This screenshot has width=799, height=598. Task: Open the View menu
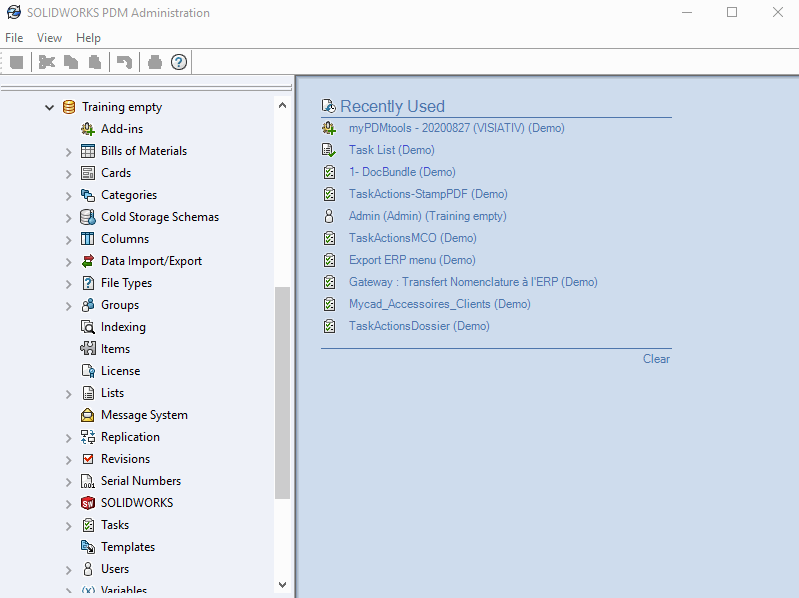49,38
